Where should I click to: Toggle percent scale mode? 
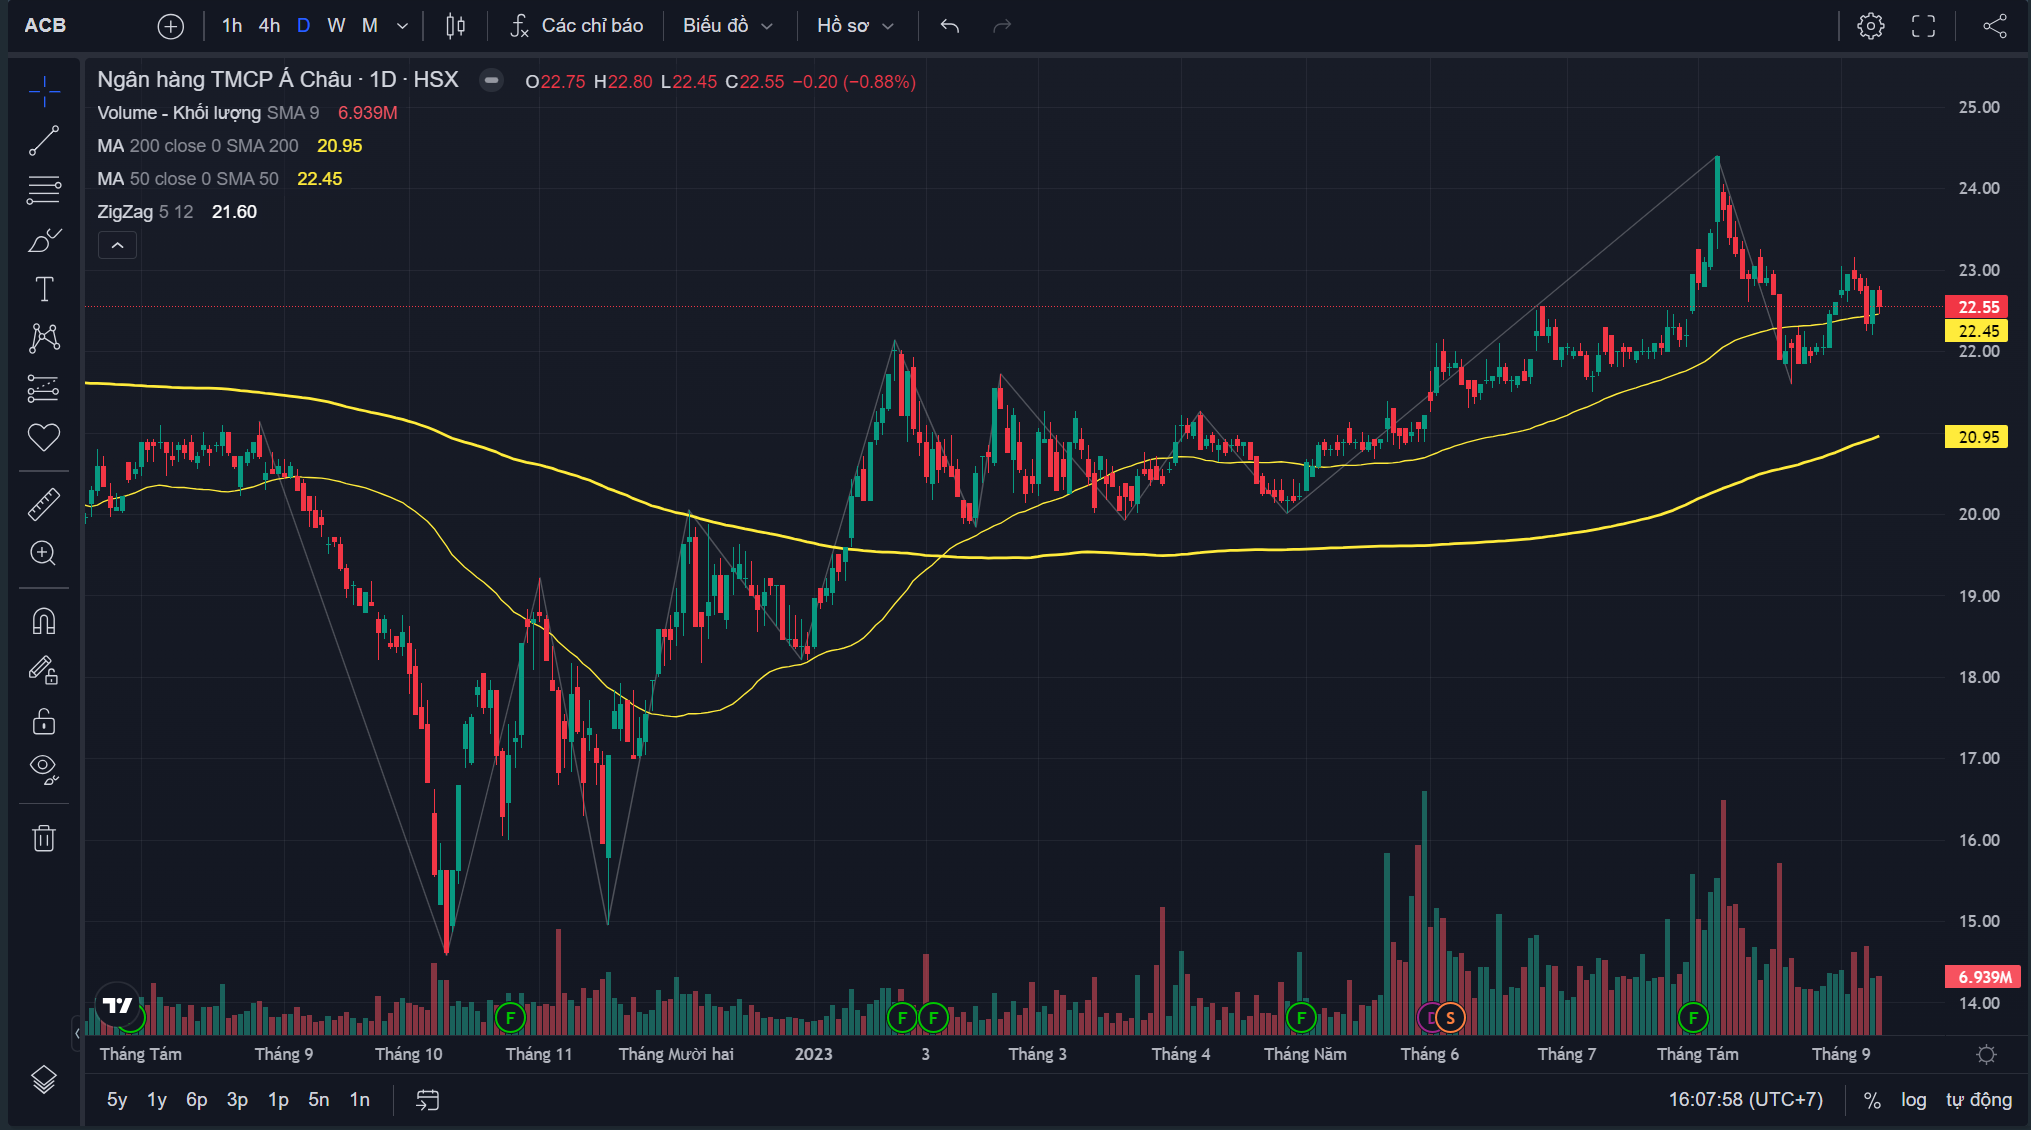click(x=1872, y=1100)
